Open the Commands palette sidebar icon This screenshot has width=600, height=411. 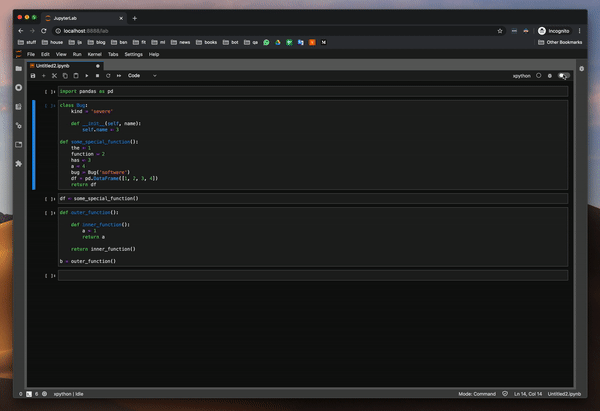[x=19, y=106]
